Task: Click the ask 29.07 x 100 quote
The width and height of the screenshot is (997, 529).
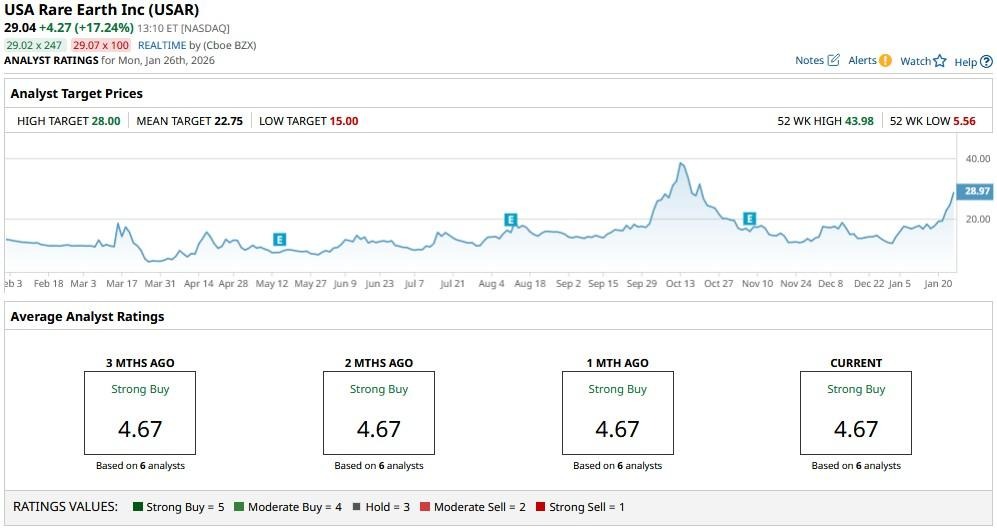Action: (x=100, y=45)
